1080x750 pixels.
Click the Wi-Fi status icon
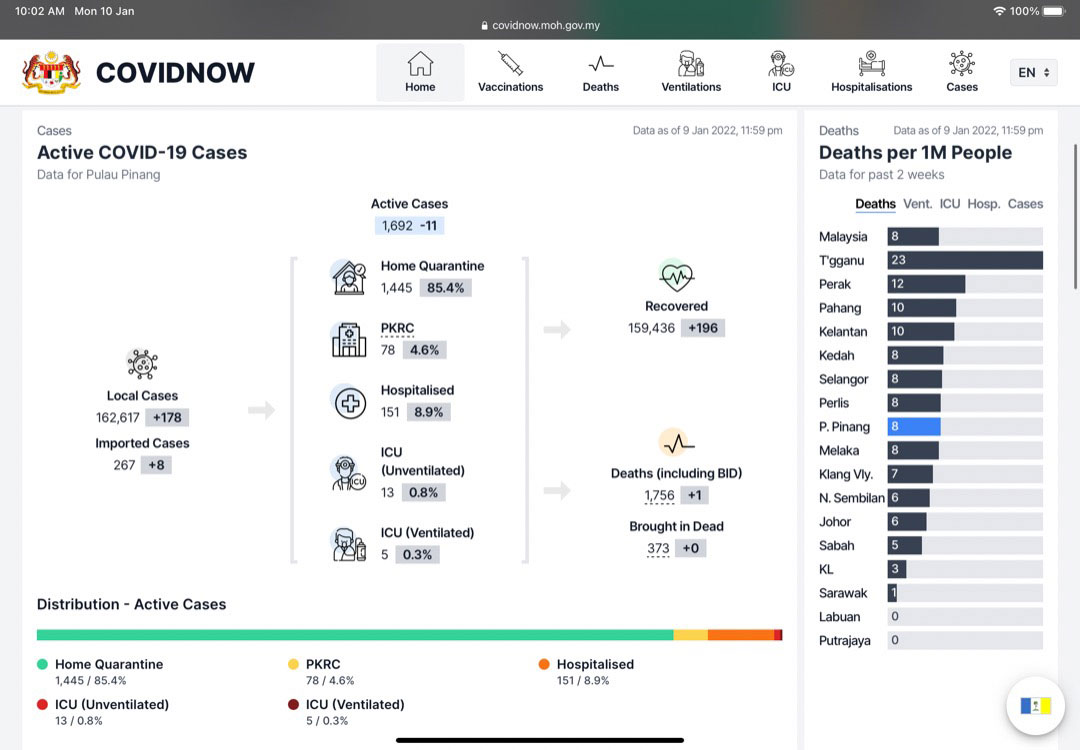tap(999, 11)
